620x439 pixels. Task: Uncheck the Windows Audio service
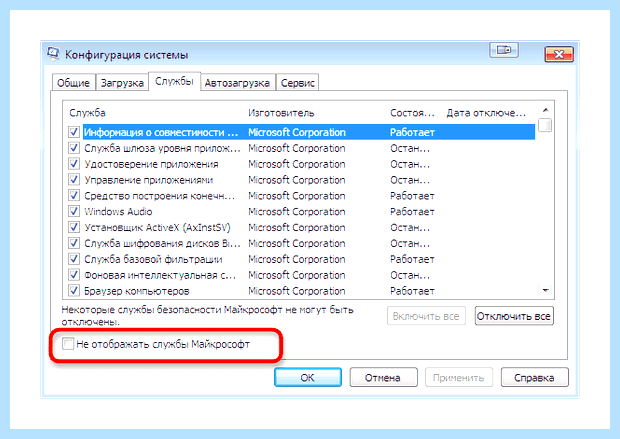pos(74,211)
